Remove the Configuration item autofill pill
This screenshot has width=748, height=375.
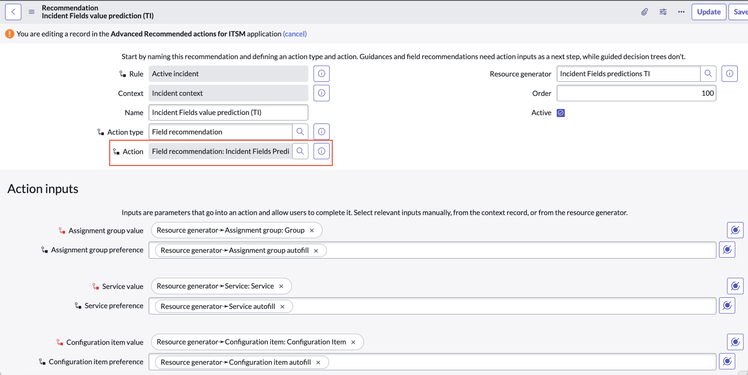[x=318, y=362]
